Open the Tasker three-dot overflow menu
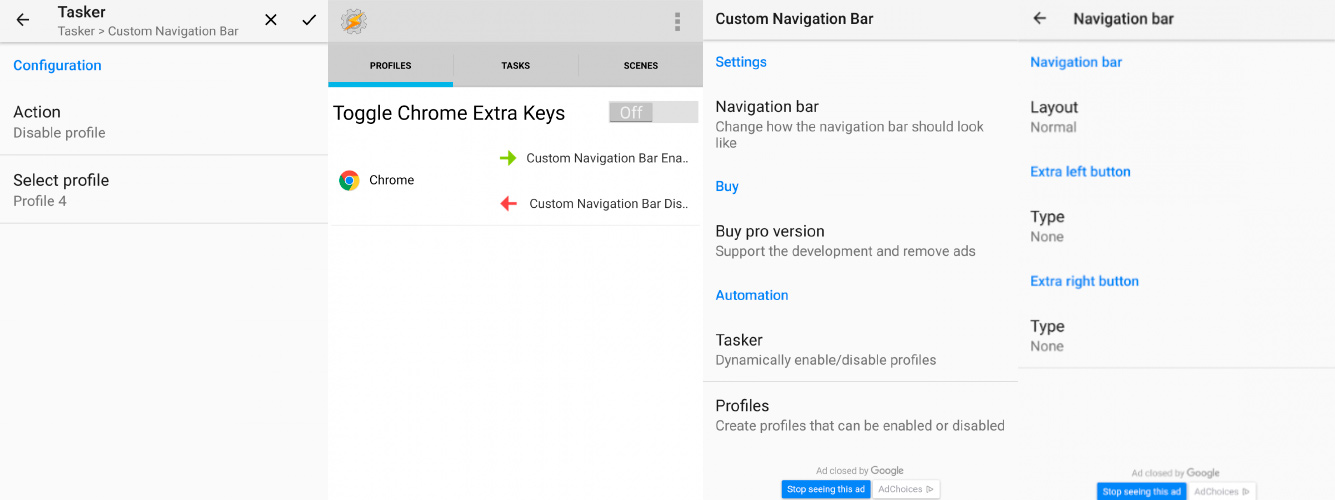This screenshot has width=1335, height=500. click(677, 21)
